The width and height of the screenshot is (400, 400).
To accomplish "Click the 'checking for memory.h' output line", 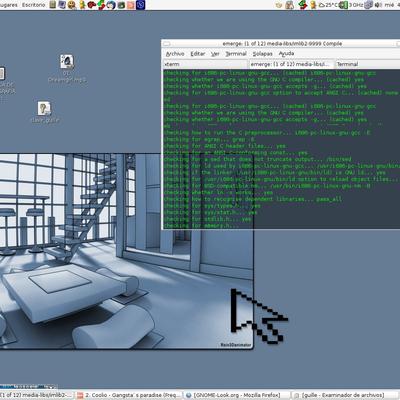I will (x=201, y=226).
